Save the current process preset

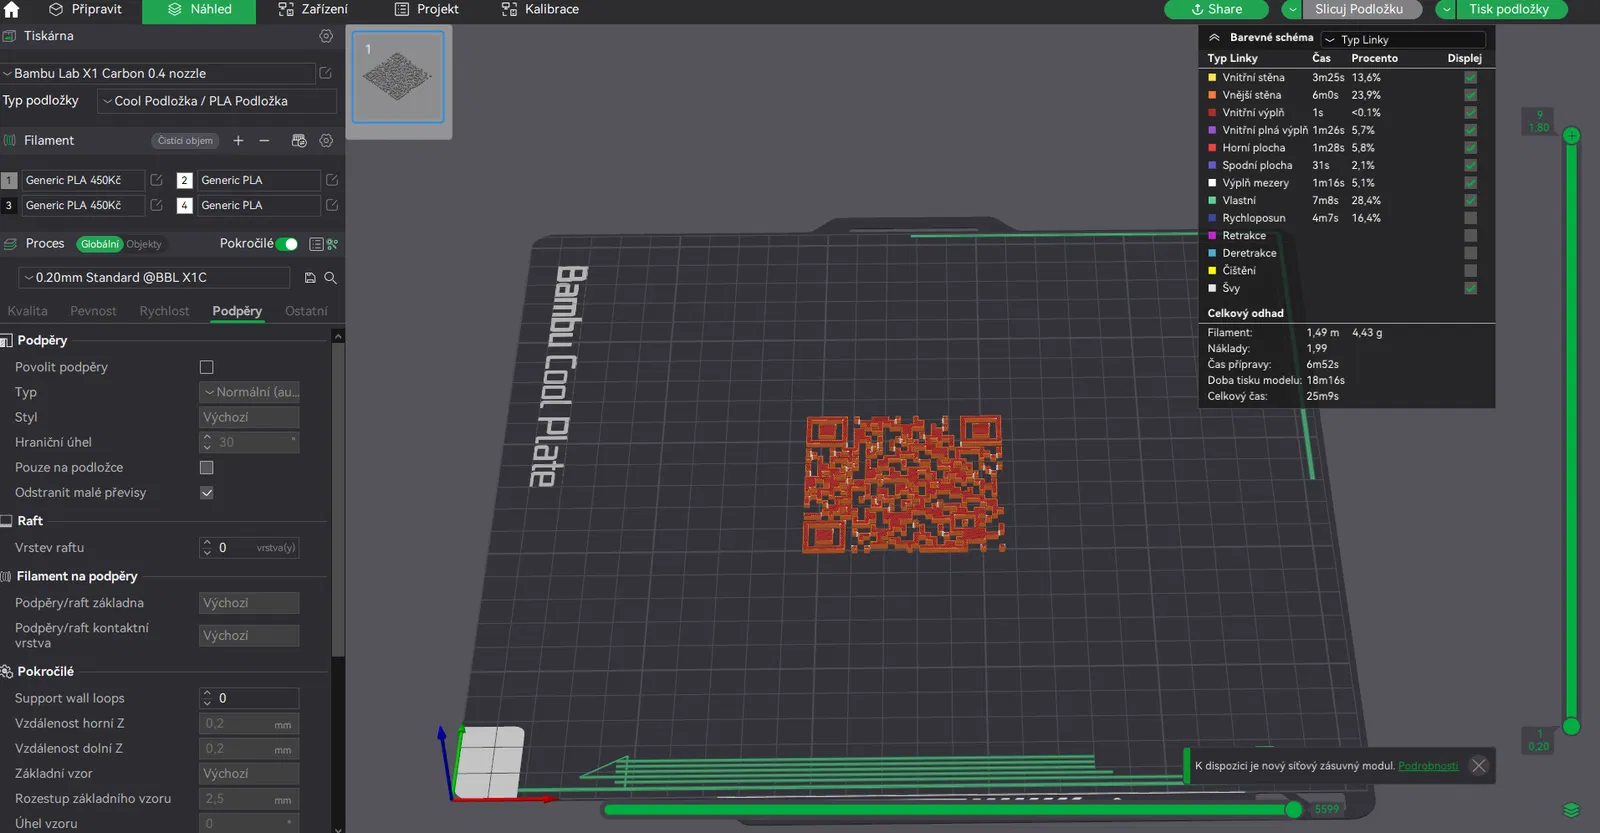tap(310, 278)
